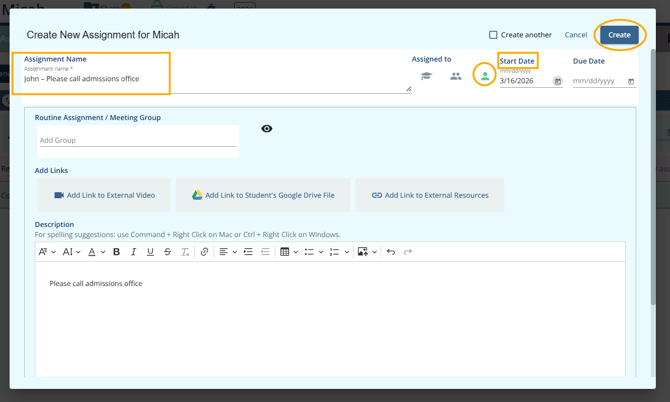Open the insert table dropdown
Viewport: 670px width, 402px height.
[x=288, y=252]
